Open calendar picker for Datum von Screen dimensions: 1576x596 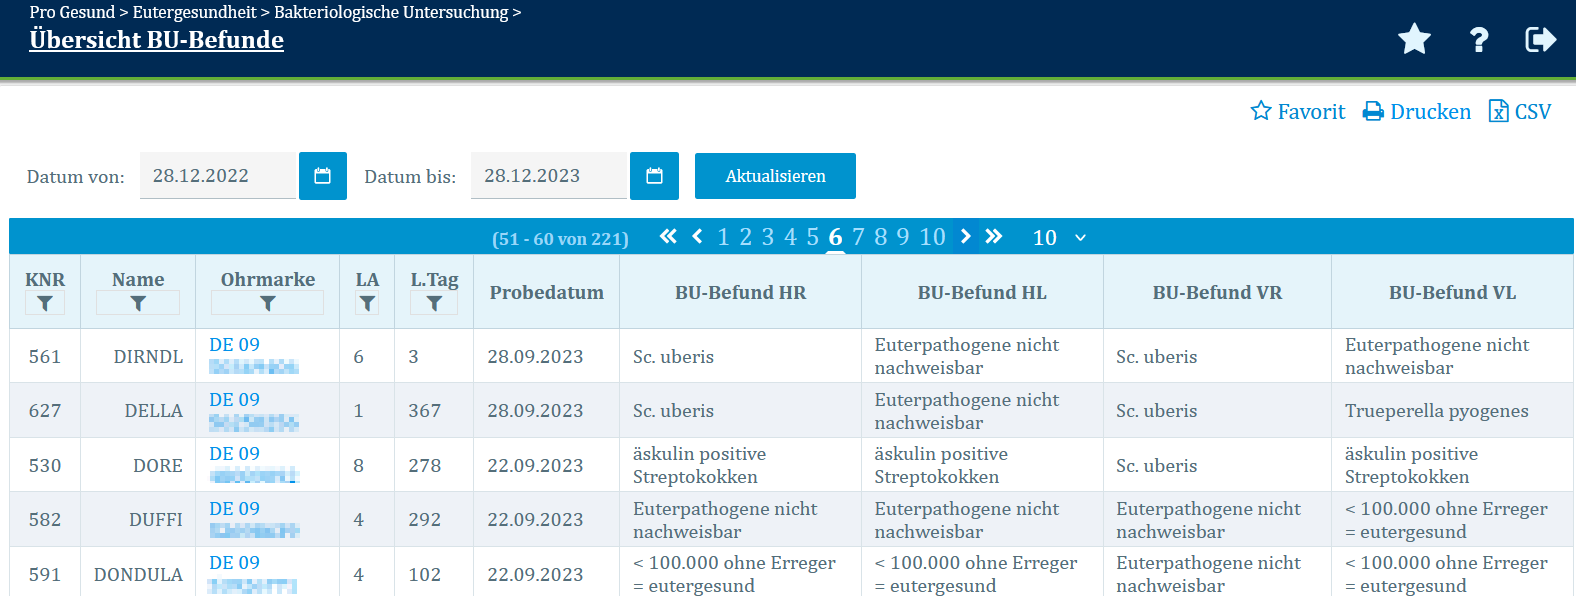323,176
